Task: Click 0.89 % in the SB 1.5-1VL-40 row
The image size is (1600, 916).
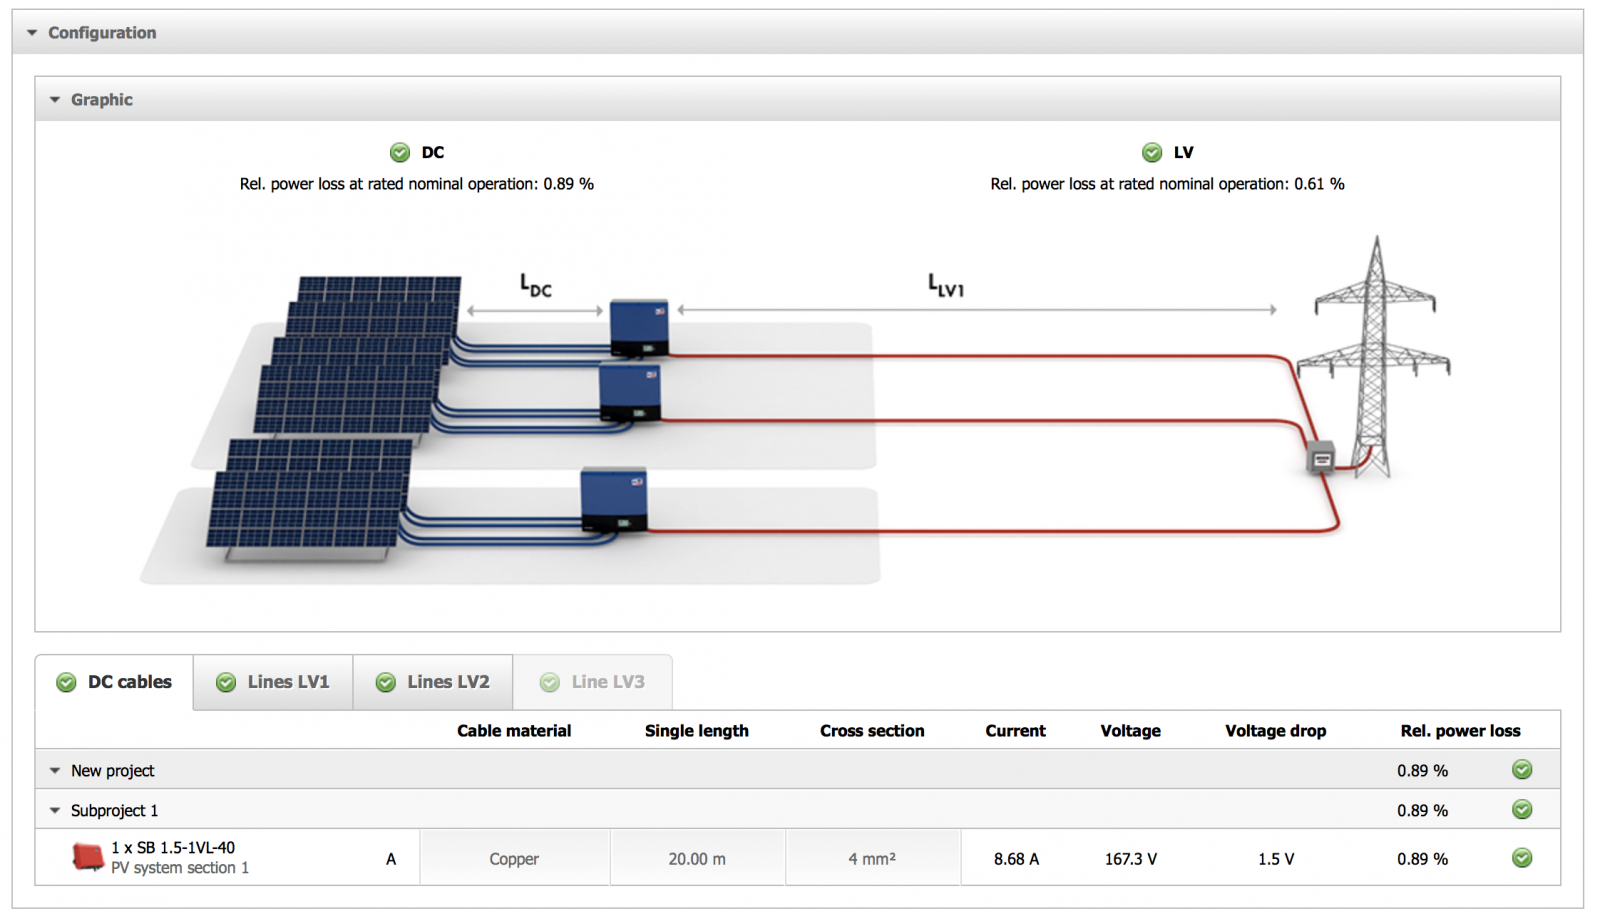Action: pyautogui.click(x=1422, y=859)
